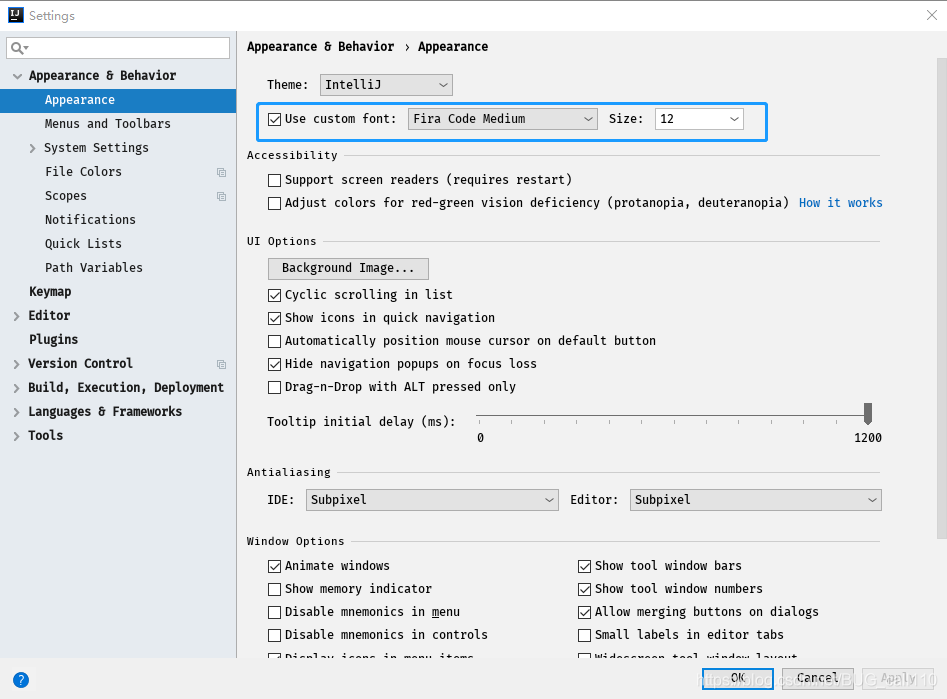
Task: Enable Support screen readers
Action: 274,179
